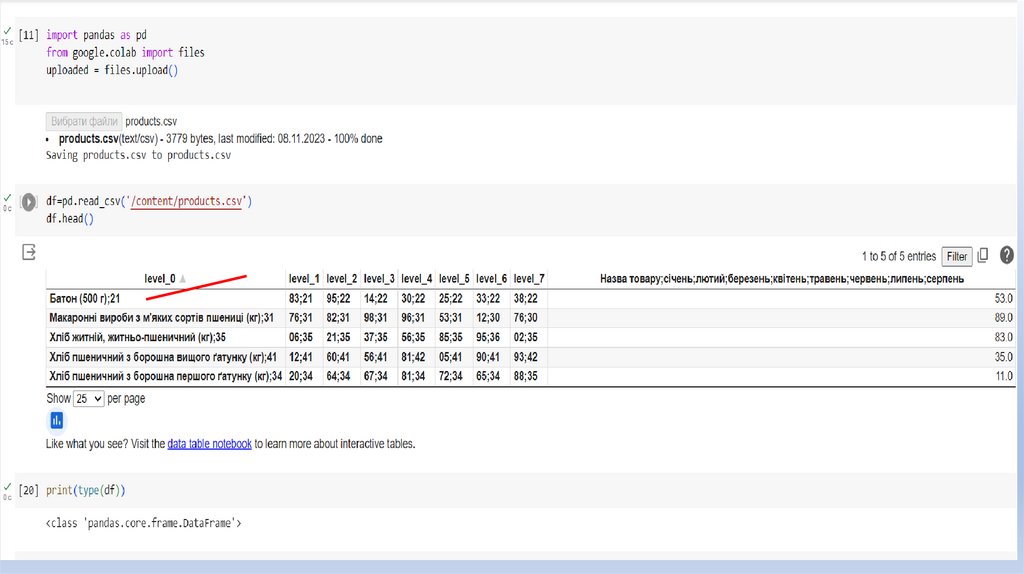Screen dimensions: 1024x574
Task: Open the data table notebook link
Action: [x=210, y=443]
